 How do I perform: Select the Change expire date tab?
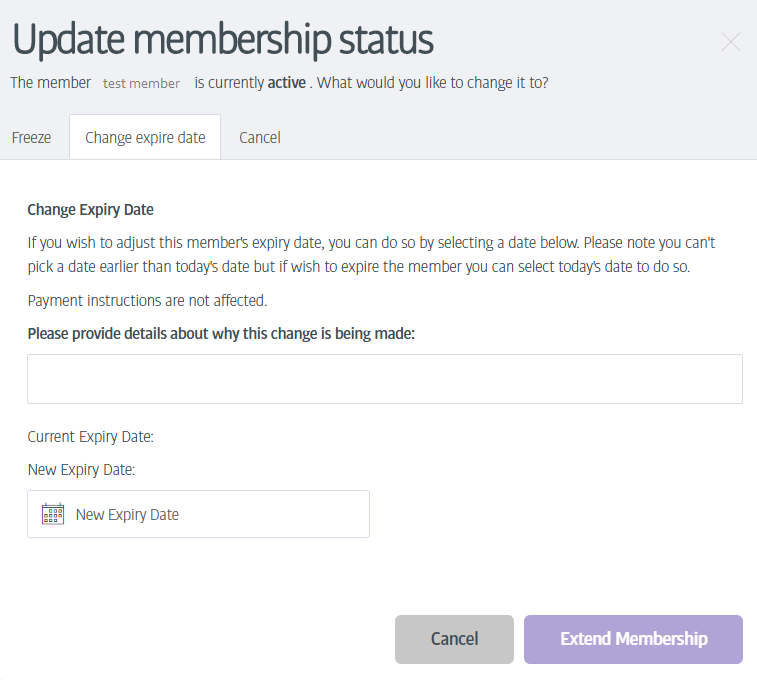tap(145, 138)
